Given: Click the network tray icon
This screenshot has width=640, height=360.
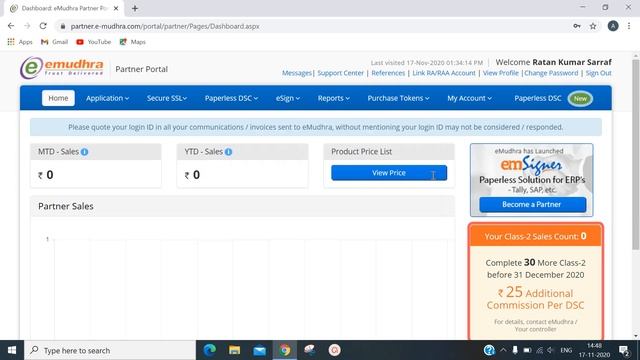Looking at the screenshot, I should (x=539, y=350).
